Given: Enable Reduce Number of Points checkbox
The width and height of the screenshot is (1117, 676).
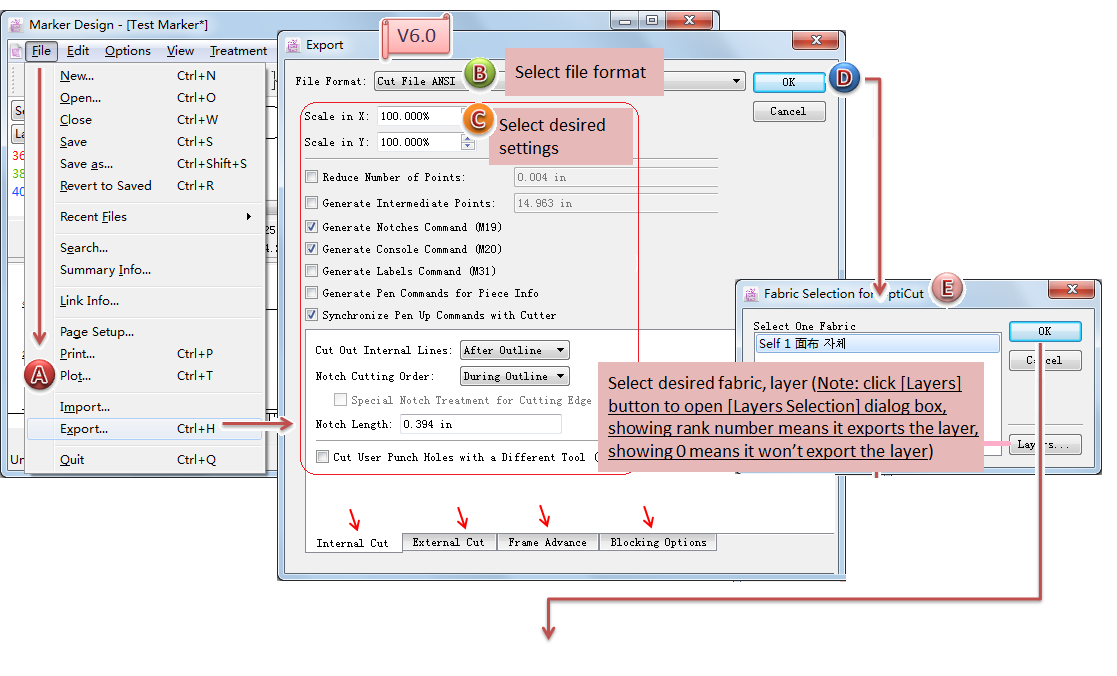Looking at the screenshot, I should tap(312, 177).
